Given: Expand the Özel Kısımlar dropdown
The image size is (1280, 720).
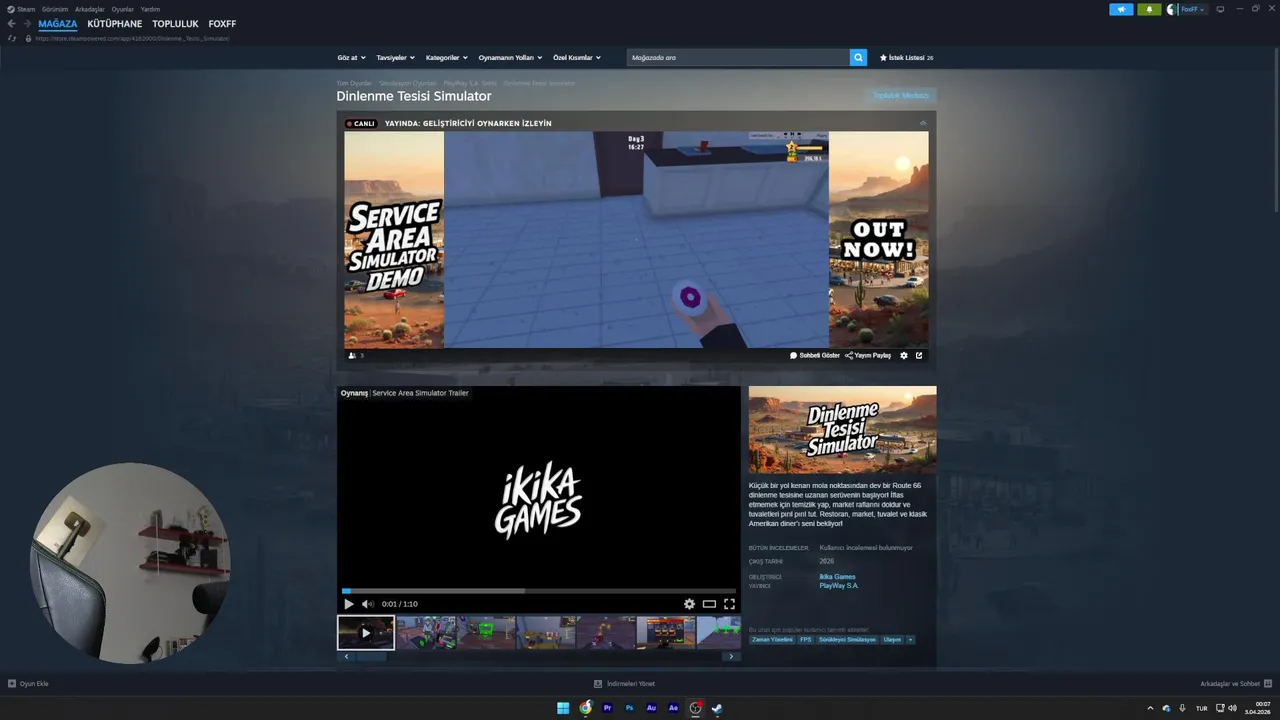Looking at the screenshot, I should click(x=577, y=58).
